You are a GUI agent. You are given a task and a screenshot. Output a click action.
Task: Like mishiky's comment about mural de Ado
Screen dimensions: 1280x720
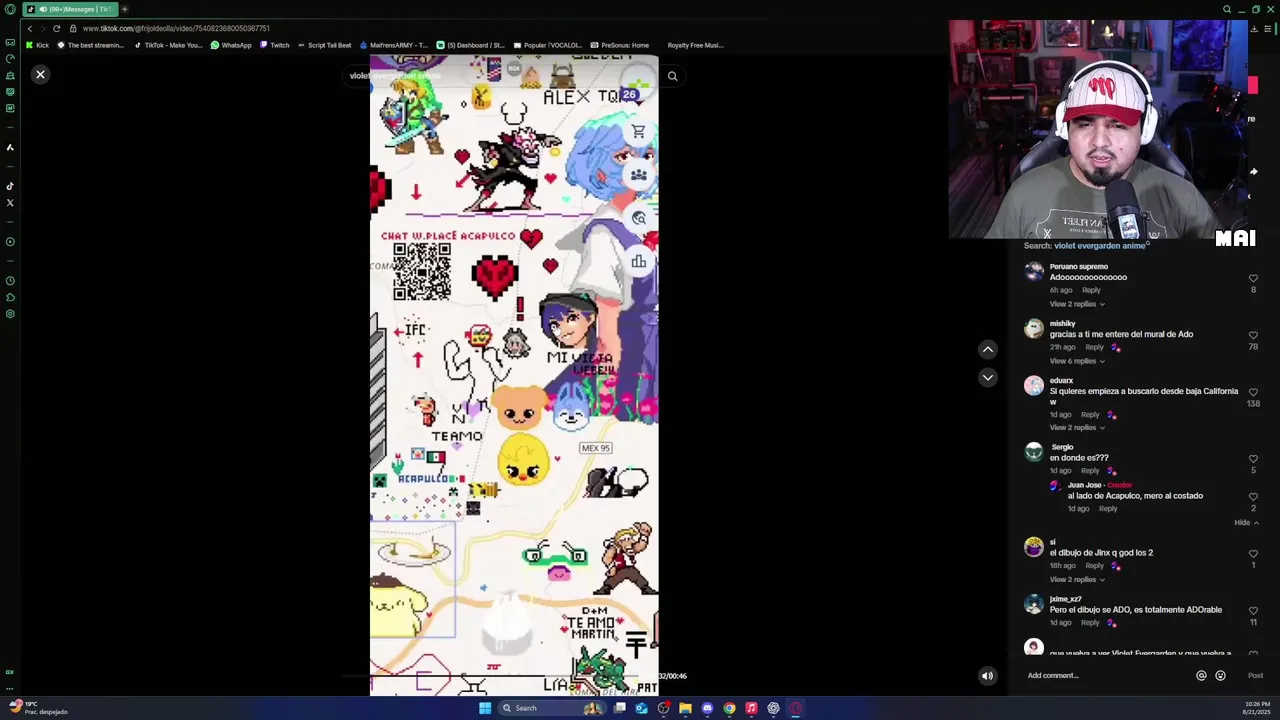[x=1253, y=335]
